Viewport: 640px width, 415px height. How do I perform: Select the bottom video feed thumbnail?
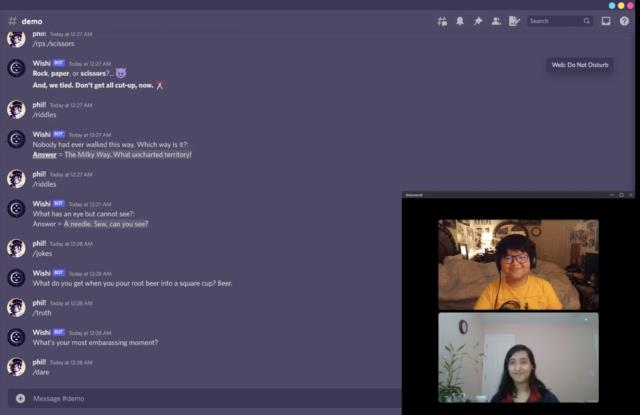coord(518,357)
